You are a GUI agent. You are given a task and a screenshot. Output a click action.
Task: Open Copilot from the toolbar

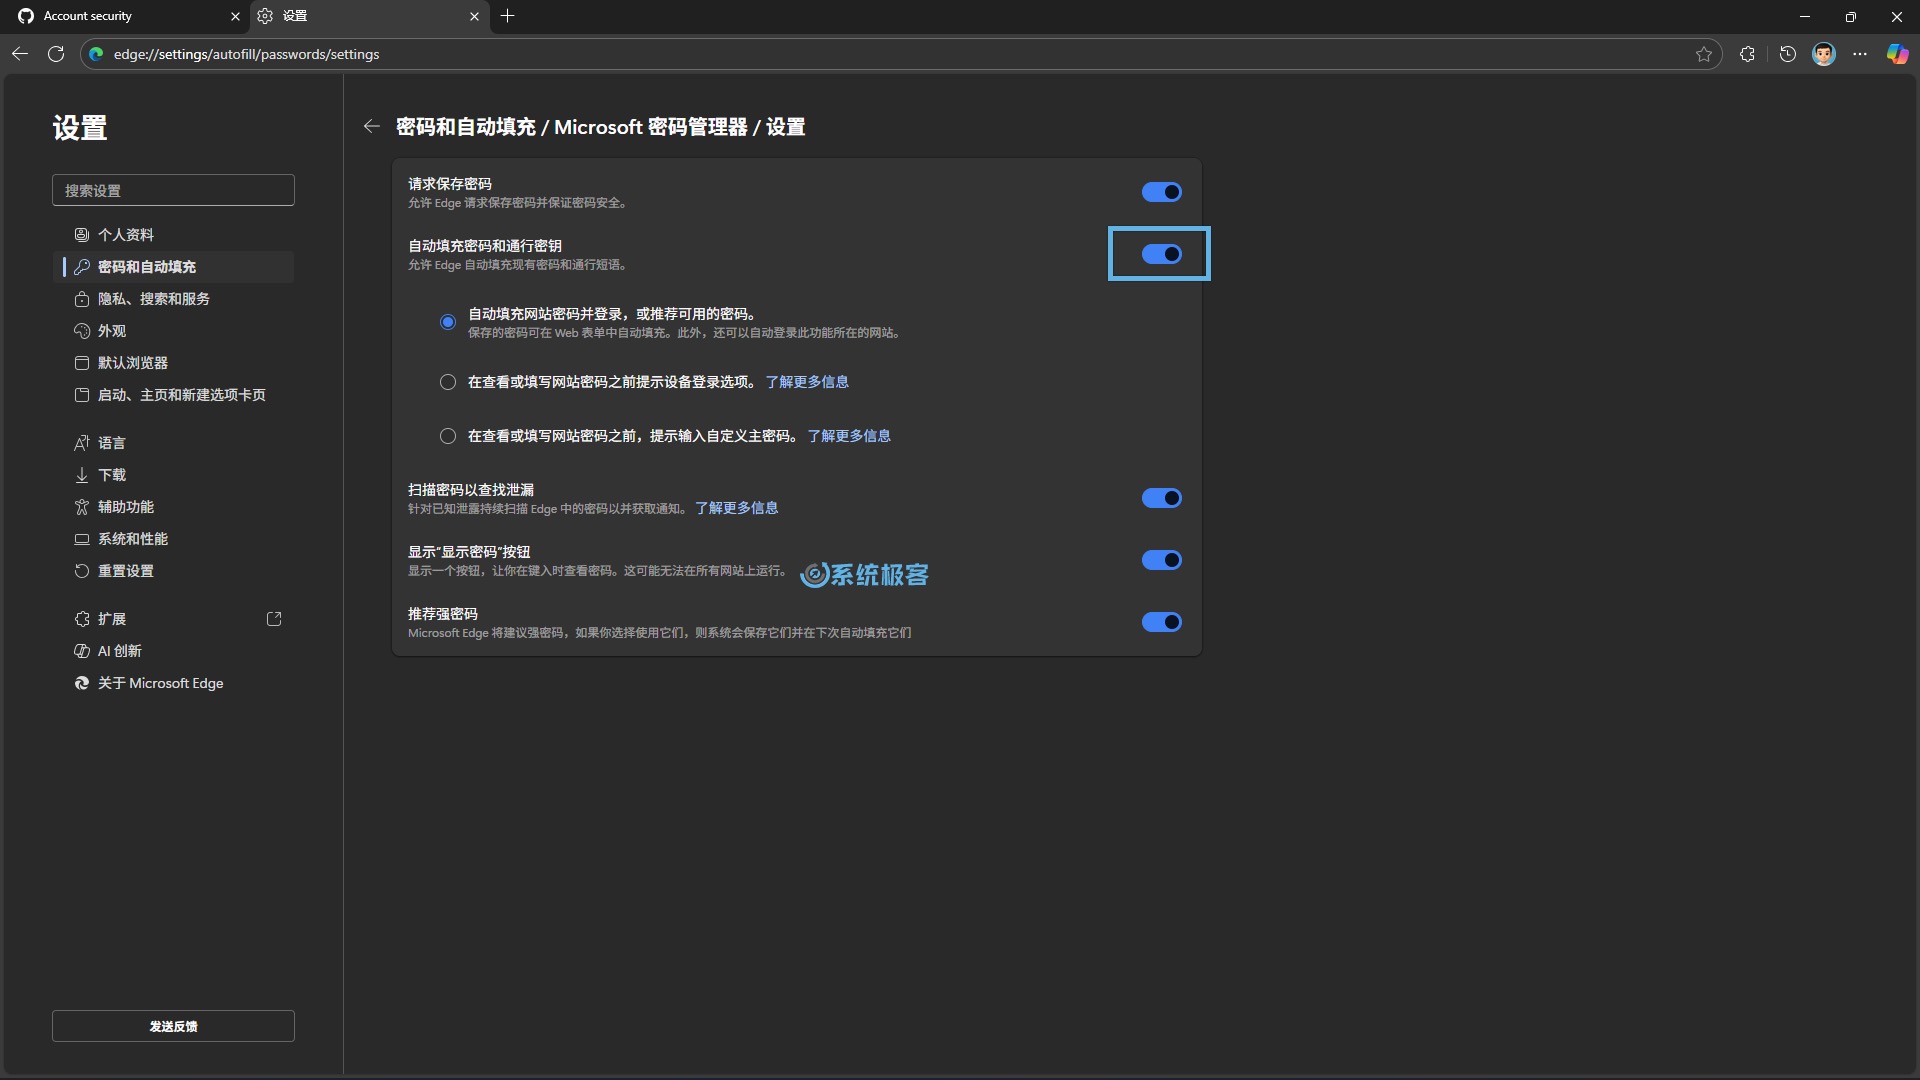(x=1896, y=54)
